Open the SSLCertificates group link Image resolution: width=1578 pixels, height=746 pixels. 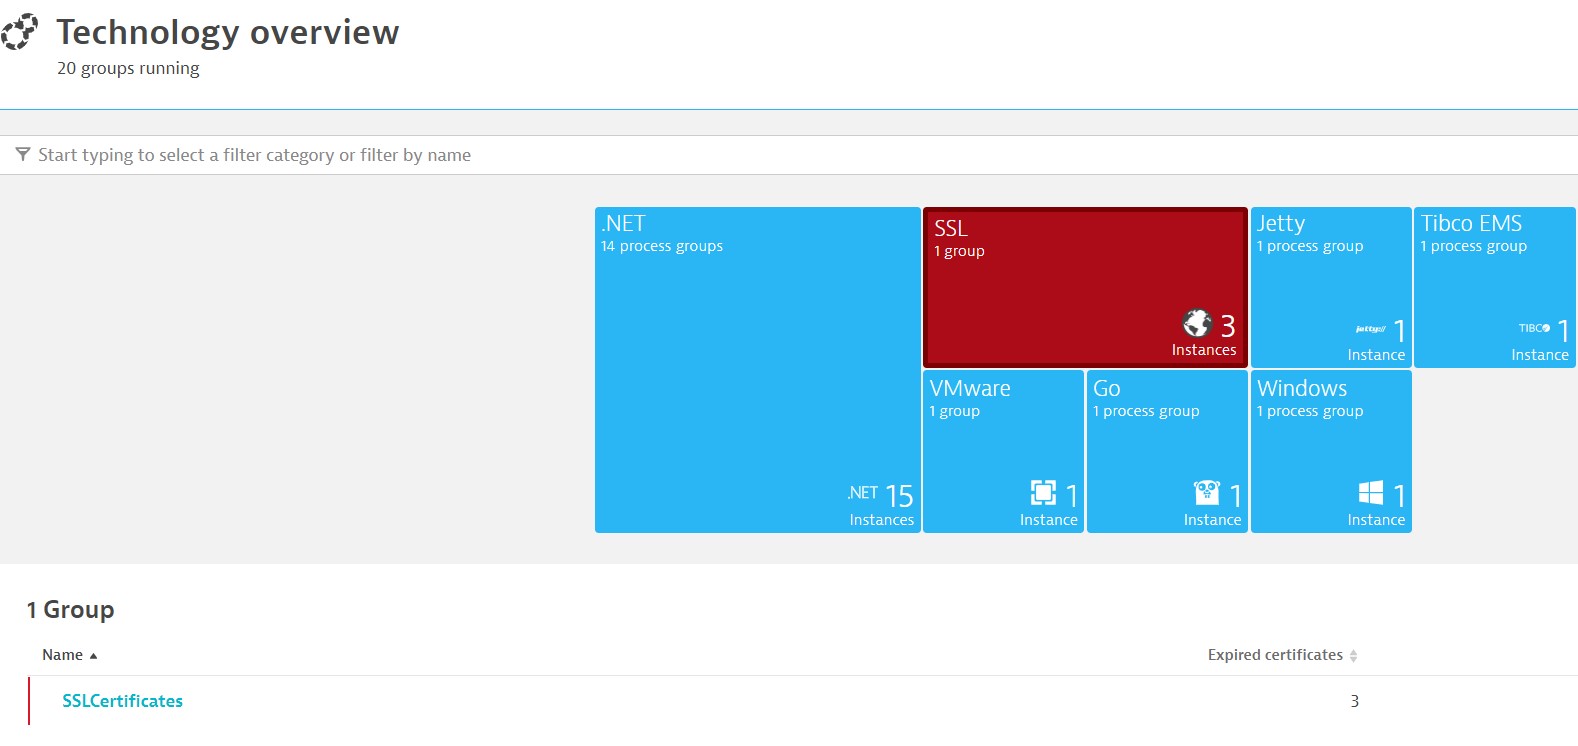(x=123, y=701)
